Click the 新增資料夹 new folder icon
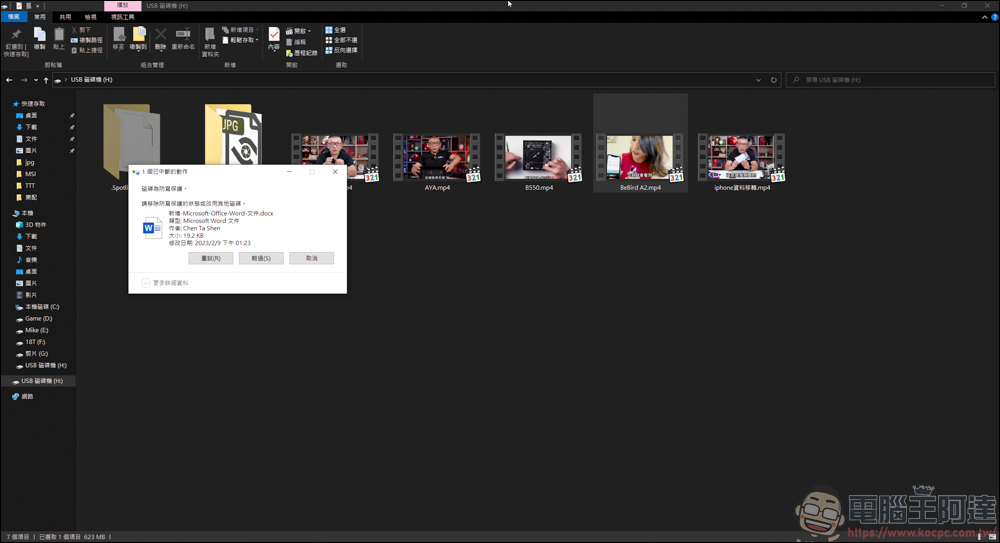1000x543 pixels. tap(210, 36)
